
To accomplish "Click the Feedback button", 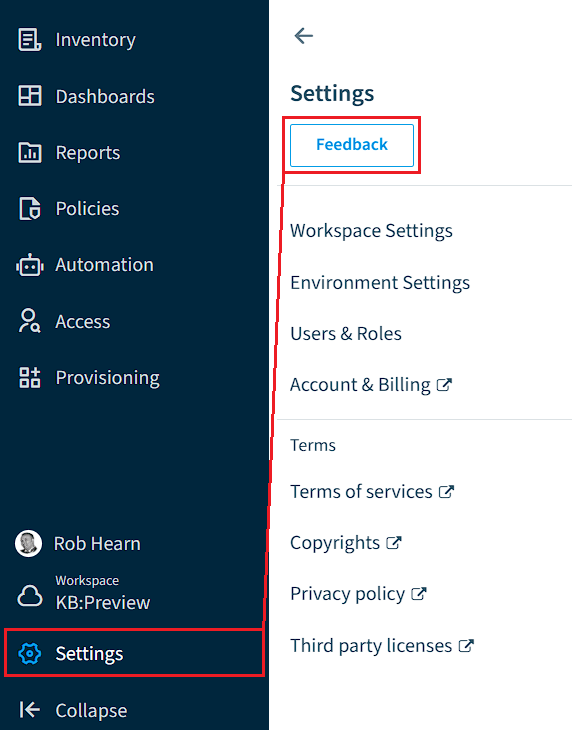I will click(352, 145).
